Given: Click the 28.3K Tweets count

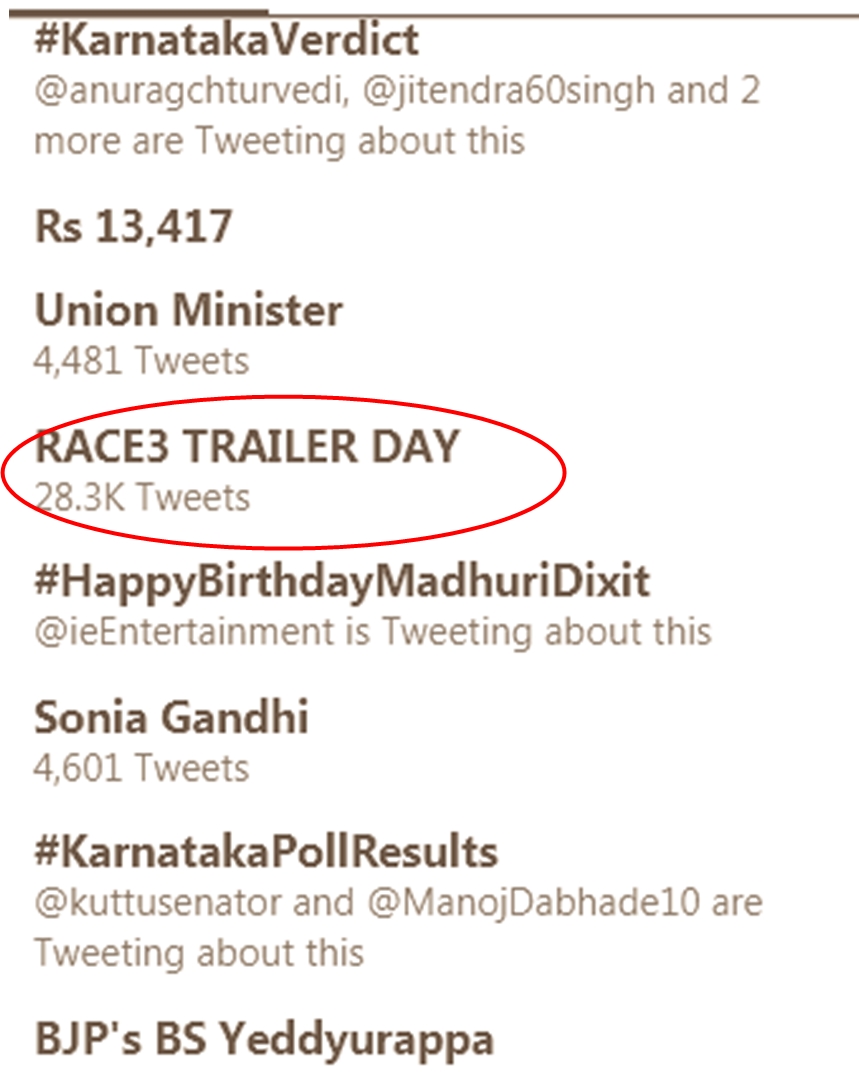Looking at the screenshot, I should [x=142, y=497].
